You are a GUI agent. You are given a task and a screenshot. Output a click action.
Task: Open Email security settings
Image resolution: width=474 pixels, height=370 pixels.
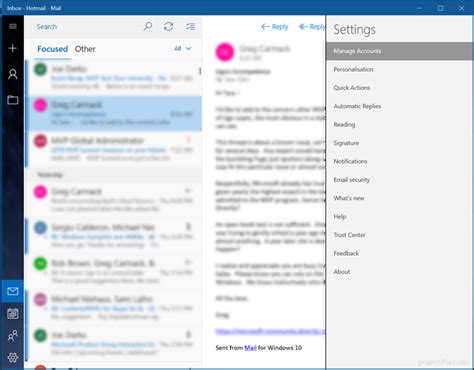pyautogui.click(x=352, y=180)
